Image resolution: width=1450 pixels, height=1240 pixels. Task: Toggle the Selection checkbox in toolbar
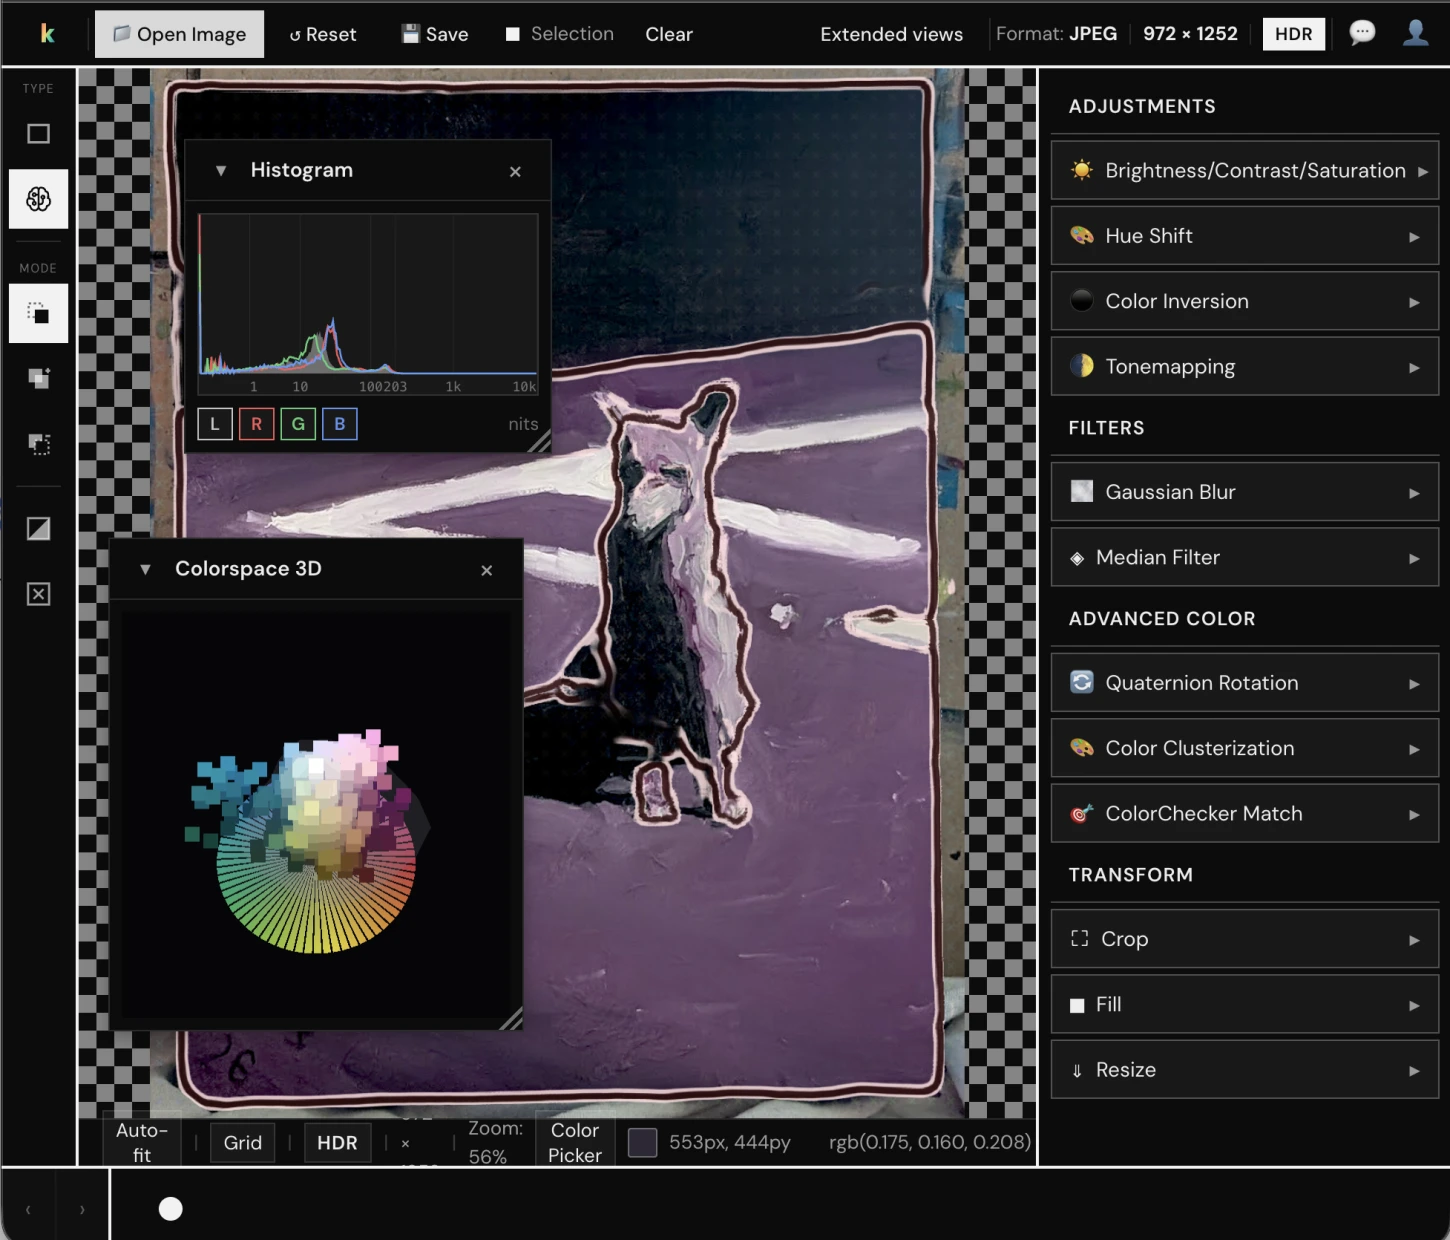coord(513,34)
